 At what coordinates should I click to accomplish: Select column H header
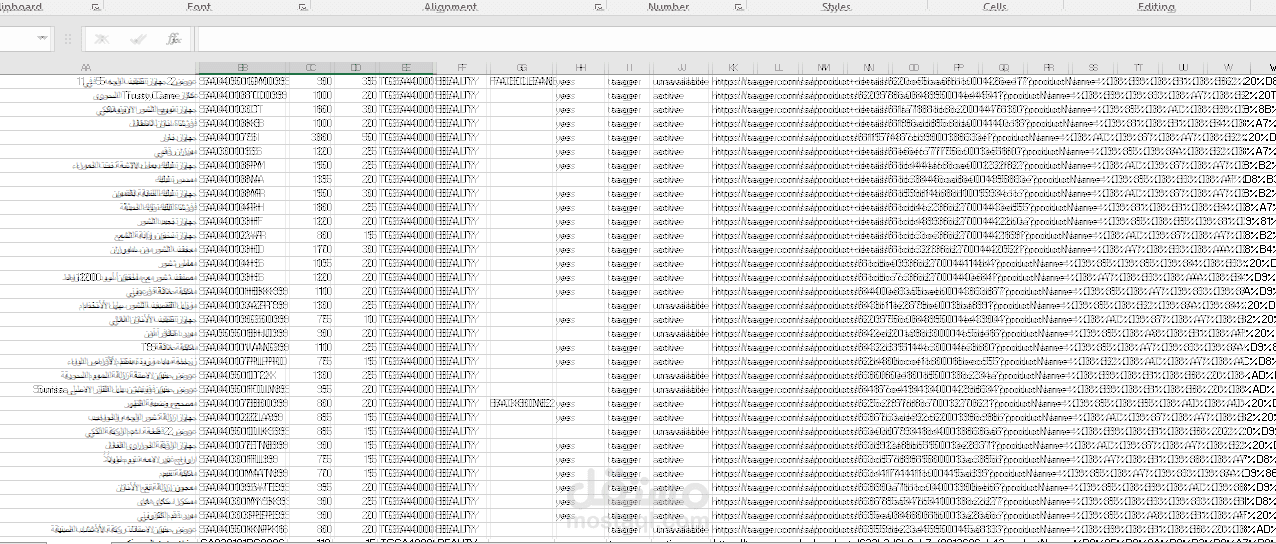coord(581,67)
